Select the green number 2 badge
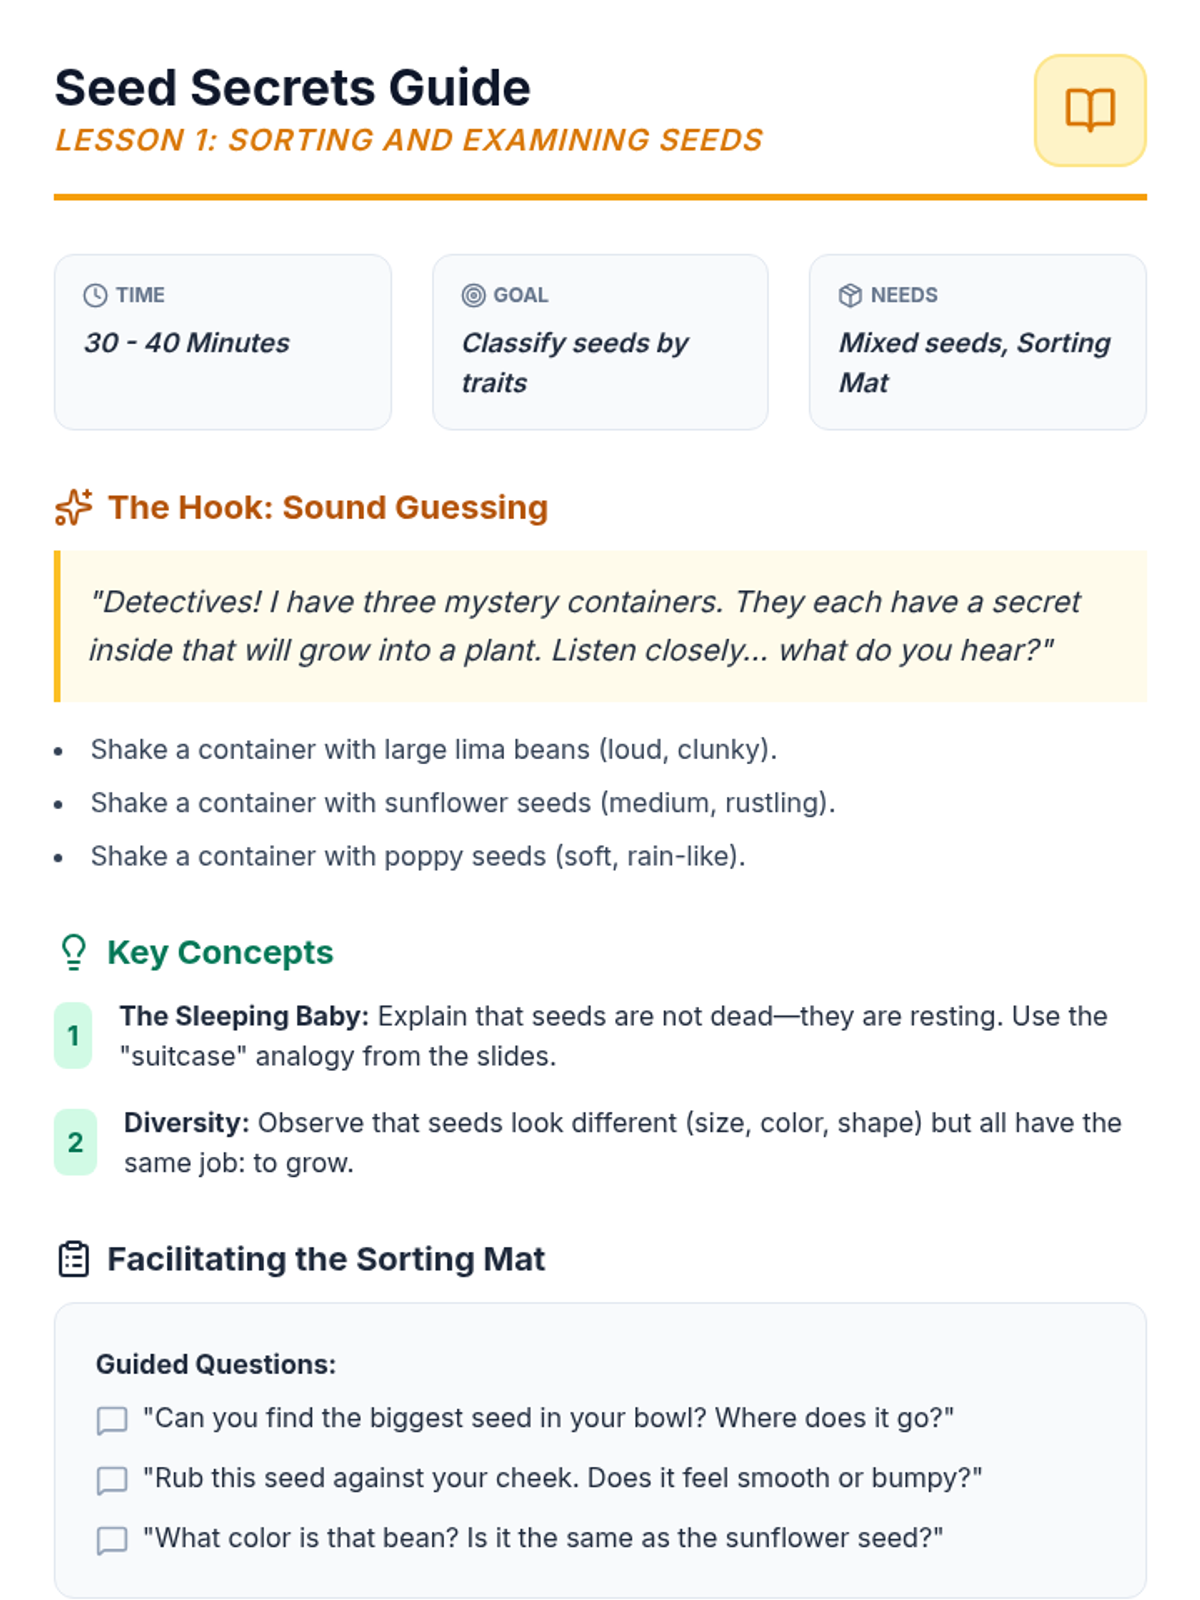 click(75, 1142)
